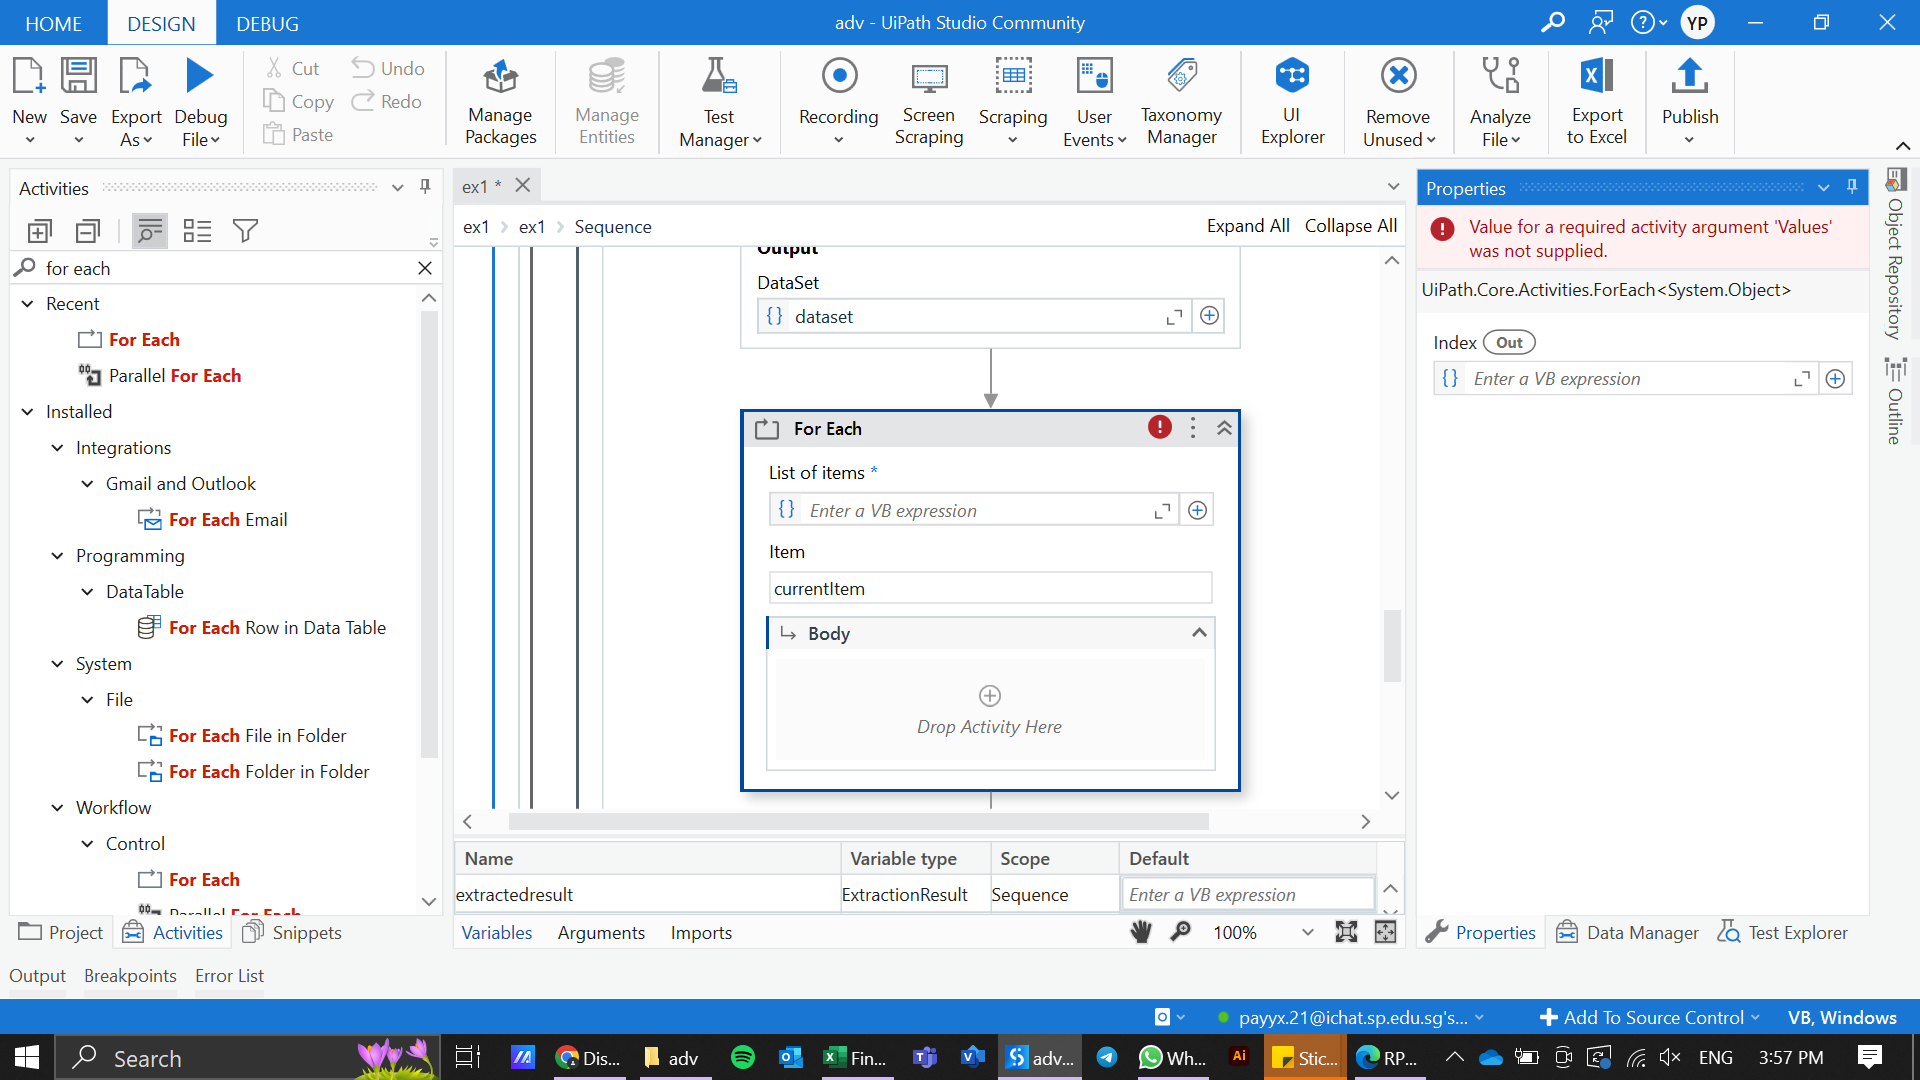1920x1080 pixels.
Task: Open Taxonomy Manager
Action: [x=1181, y=102]
